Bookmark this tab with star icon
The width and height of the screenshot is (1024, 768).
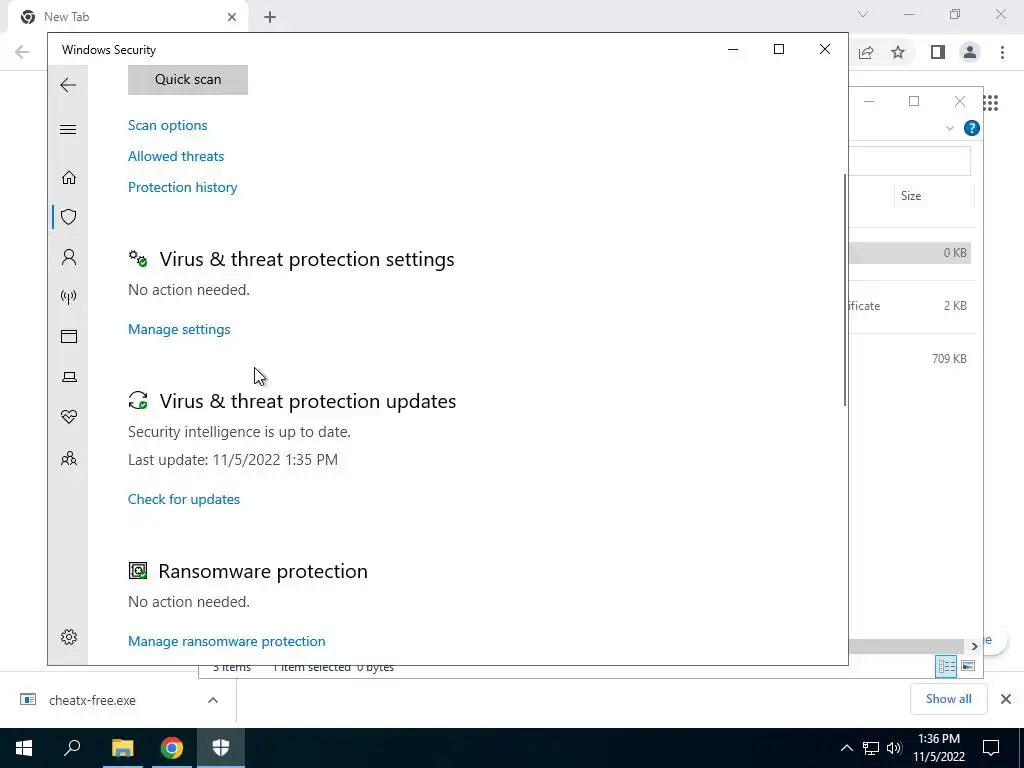pyautogui.click(x=898, y=52)
